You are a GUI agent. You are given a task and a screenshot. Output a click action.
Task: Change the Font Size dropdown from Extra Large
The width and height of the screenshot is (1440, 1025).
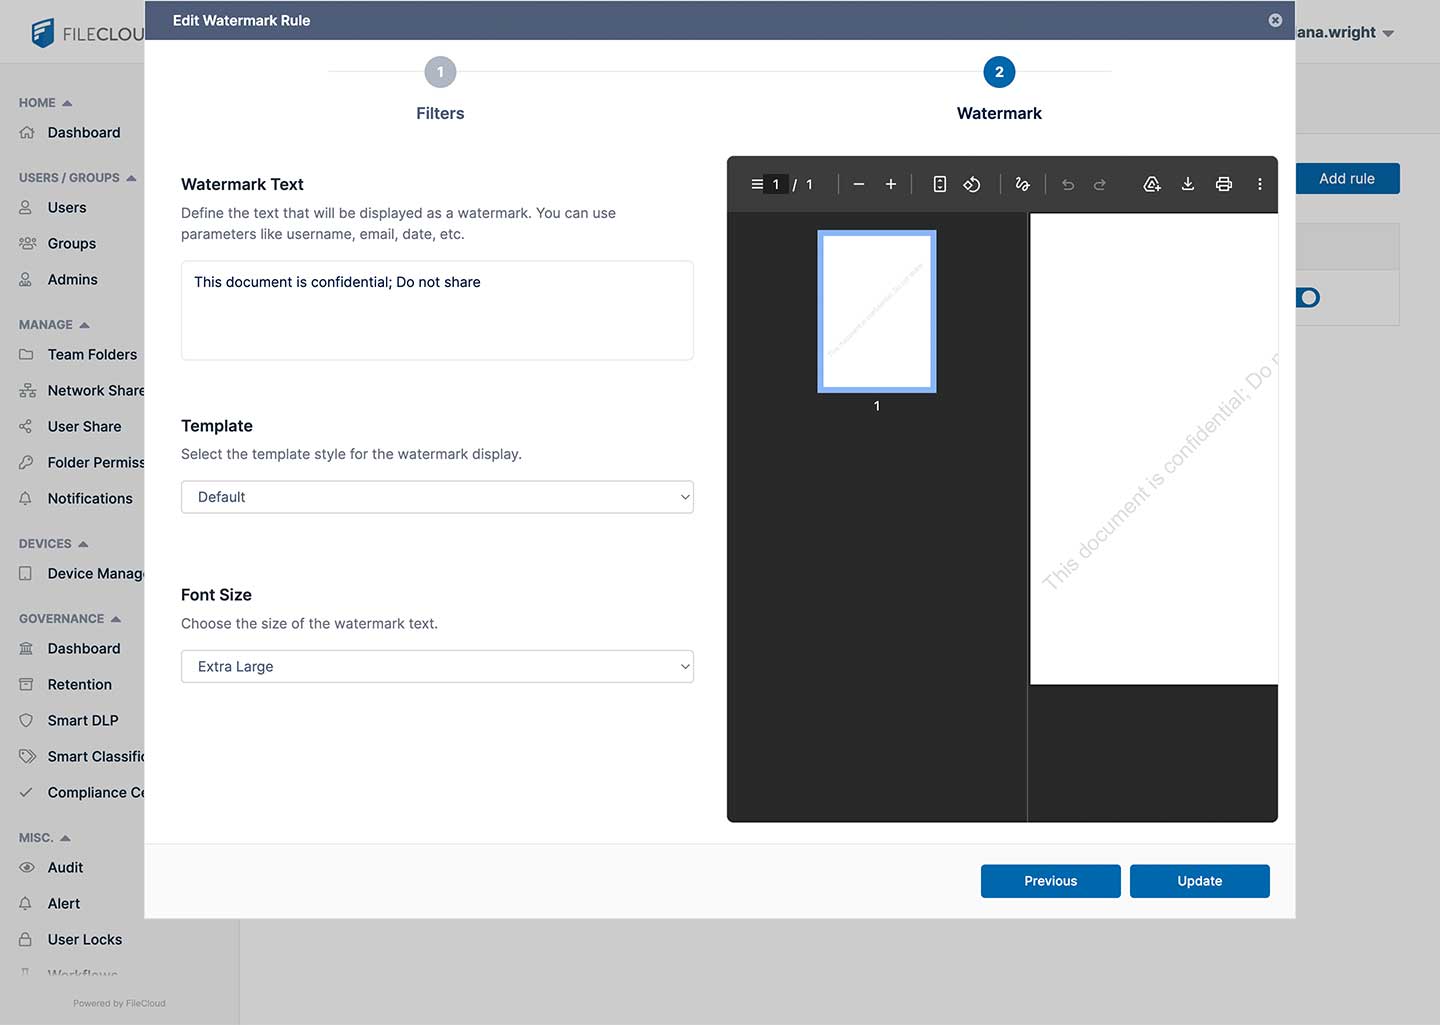pos(437,666)
